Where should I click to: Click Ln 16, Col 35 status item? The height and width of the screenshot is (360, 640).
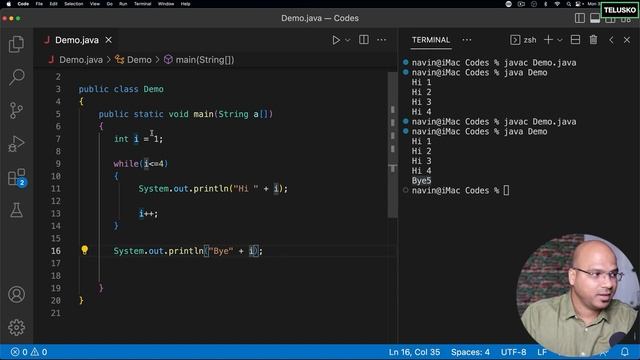(x=414, y=352)
